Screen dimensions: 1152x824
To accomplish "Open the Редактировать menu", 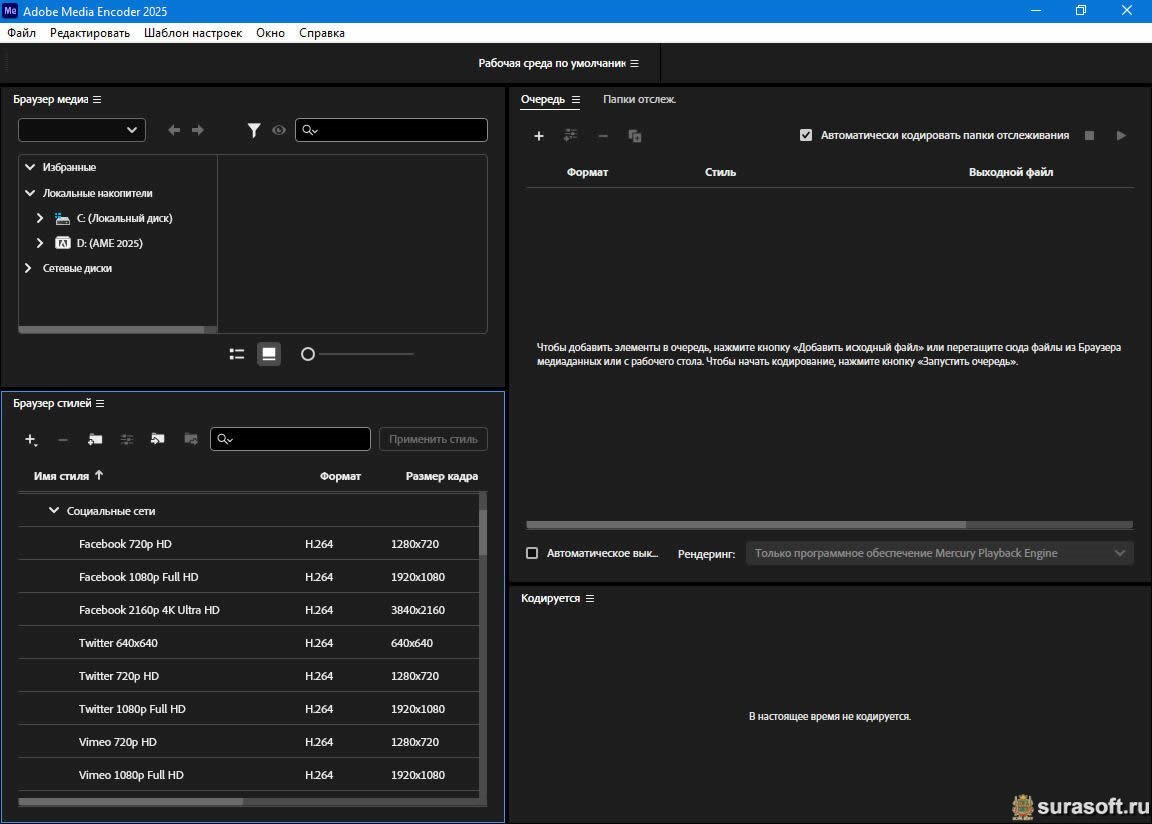I will pos(90,33).
